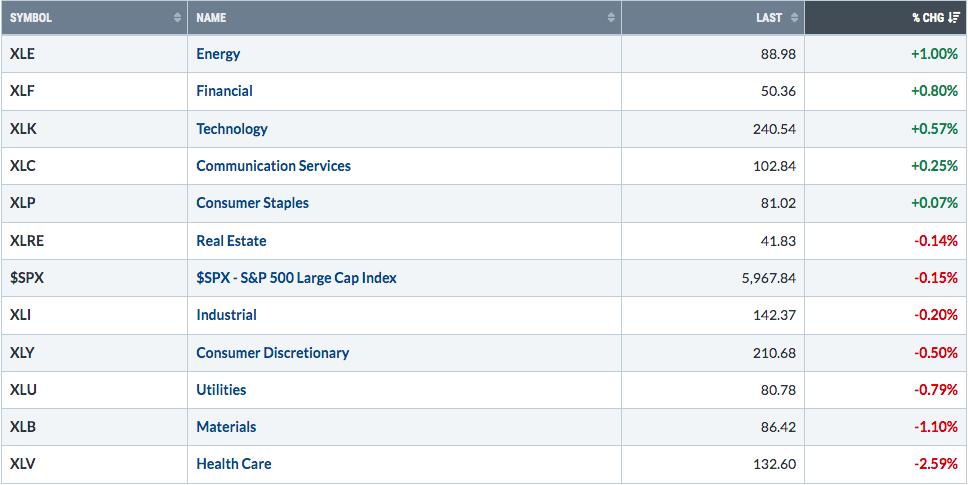
Task: Open the Financial sector link
Action: pyautogui.click(x=224, y=91)
